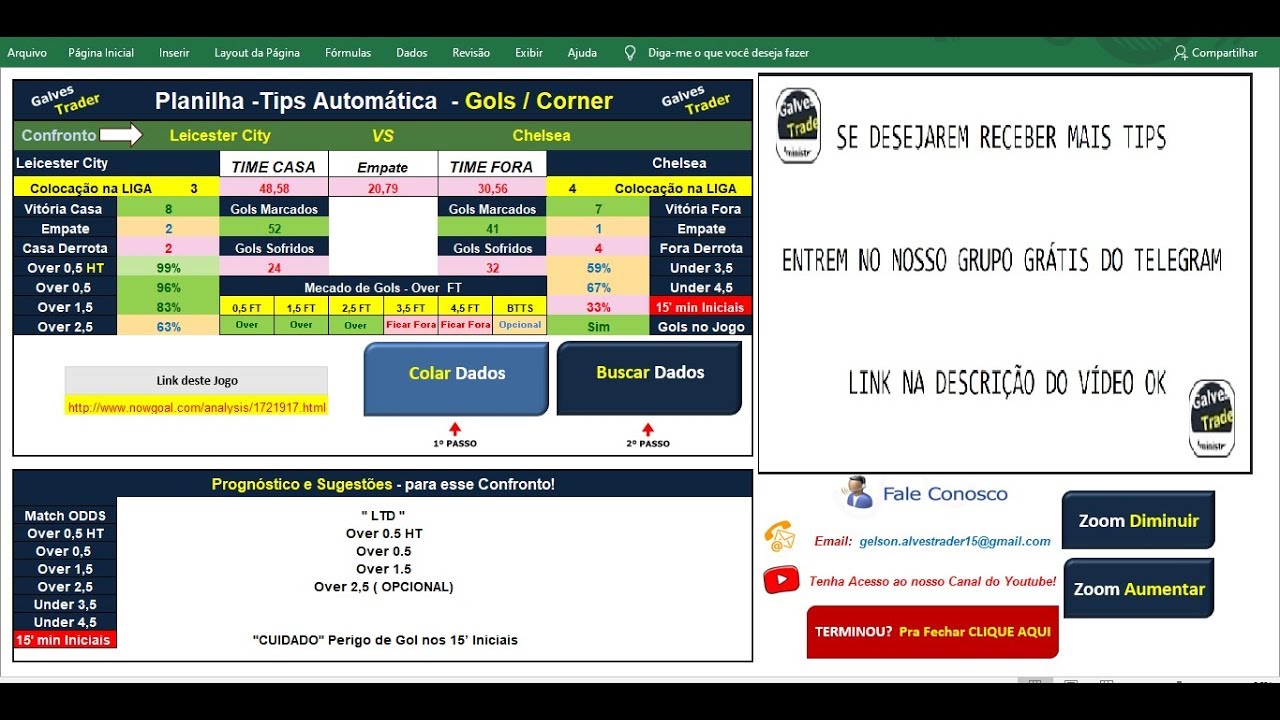
Task: Select the green 'Chelsea' confronto cell
Action: tap(541, 136)
